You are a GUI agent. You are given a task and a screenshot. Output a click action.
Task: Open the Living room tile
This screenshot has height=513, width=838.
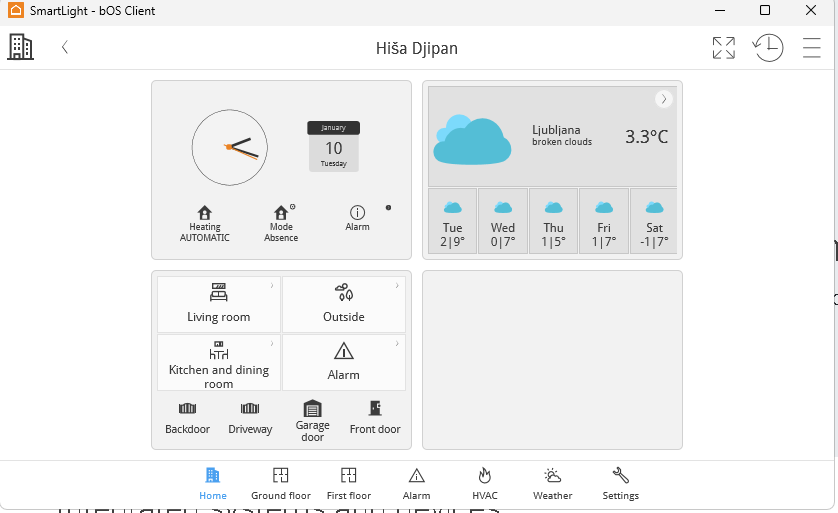219,304
